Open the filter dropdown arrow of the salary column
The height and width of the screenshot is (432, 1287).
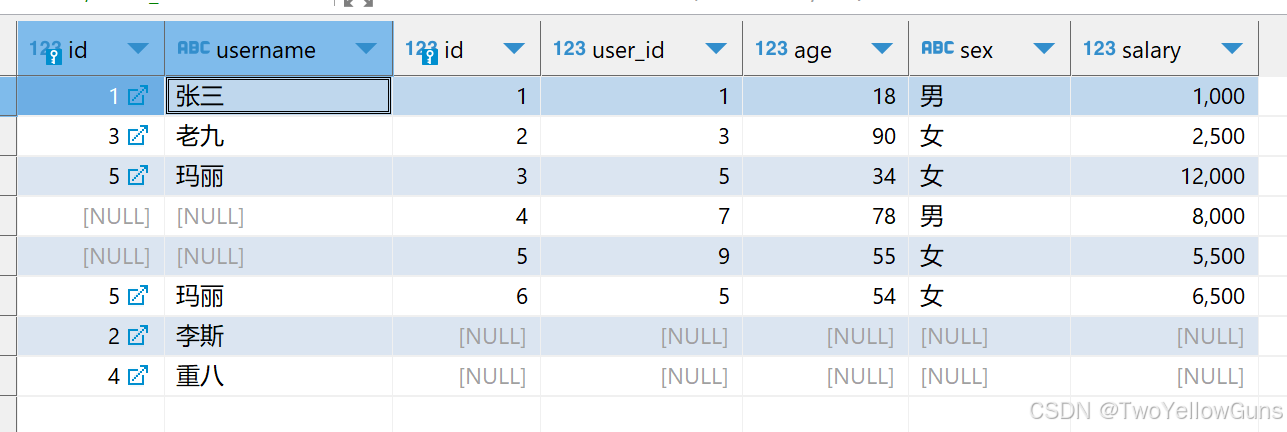(1232, 48)
